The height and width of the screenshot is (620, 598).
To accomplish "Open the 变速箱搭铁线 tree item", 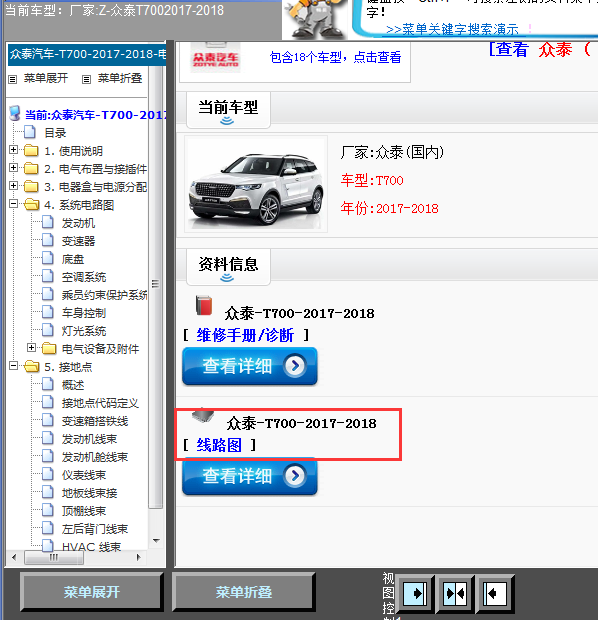I will pyautogui.click(x=95, y=421).
